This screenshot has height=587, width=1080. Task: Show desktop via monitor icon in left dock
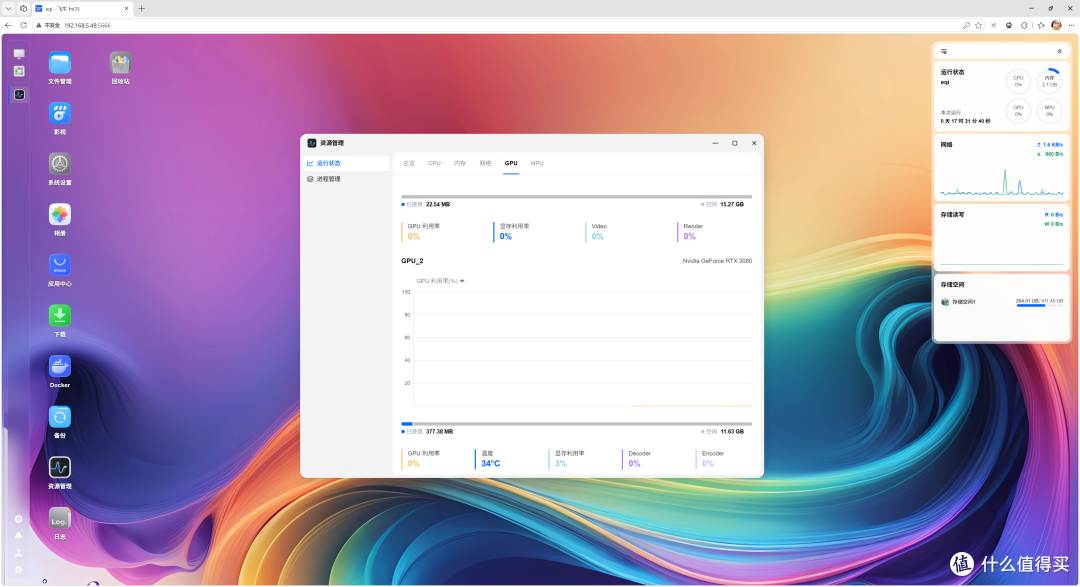pos(19,54)
